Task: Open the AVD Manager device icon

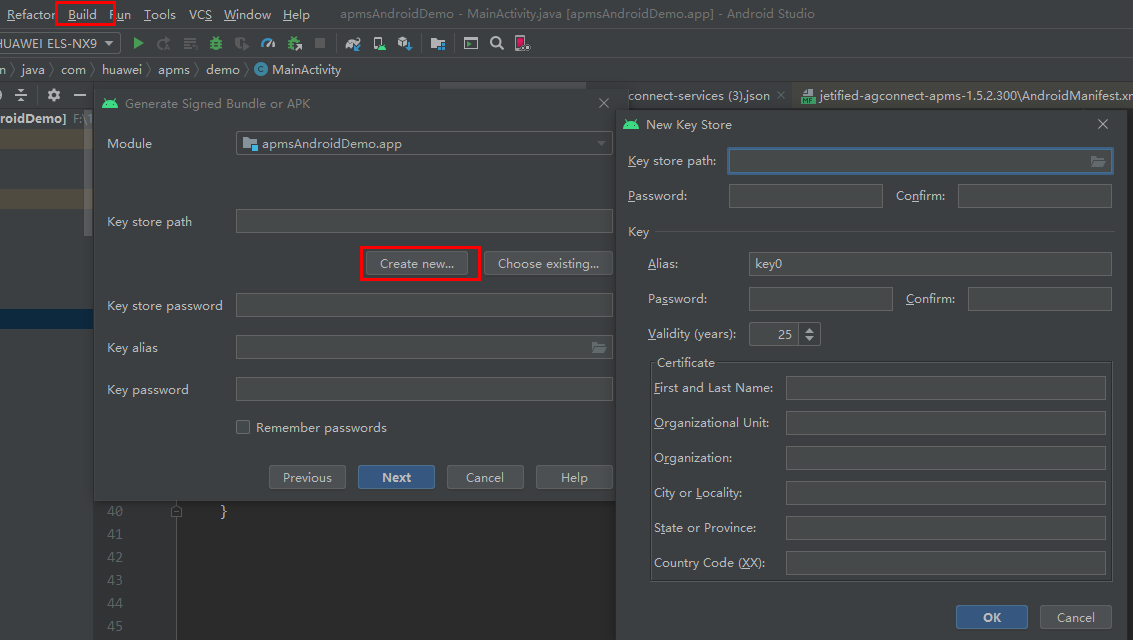Action: (x=379, y=43)
